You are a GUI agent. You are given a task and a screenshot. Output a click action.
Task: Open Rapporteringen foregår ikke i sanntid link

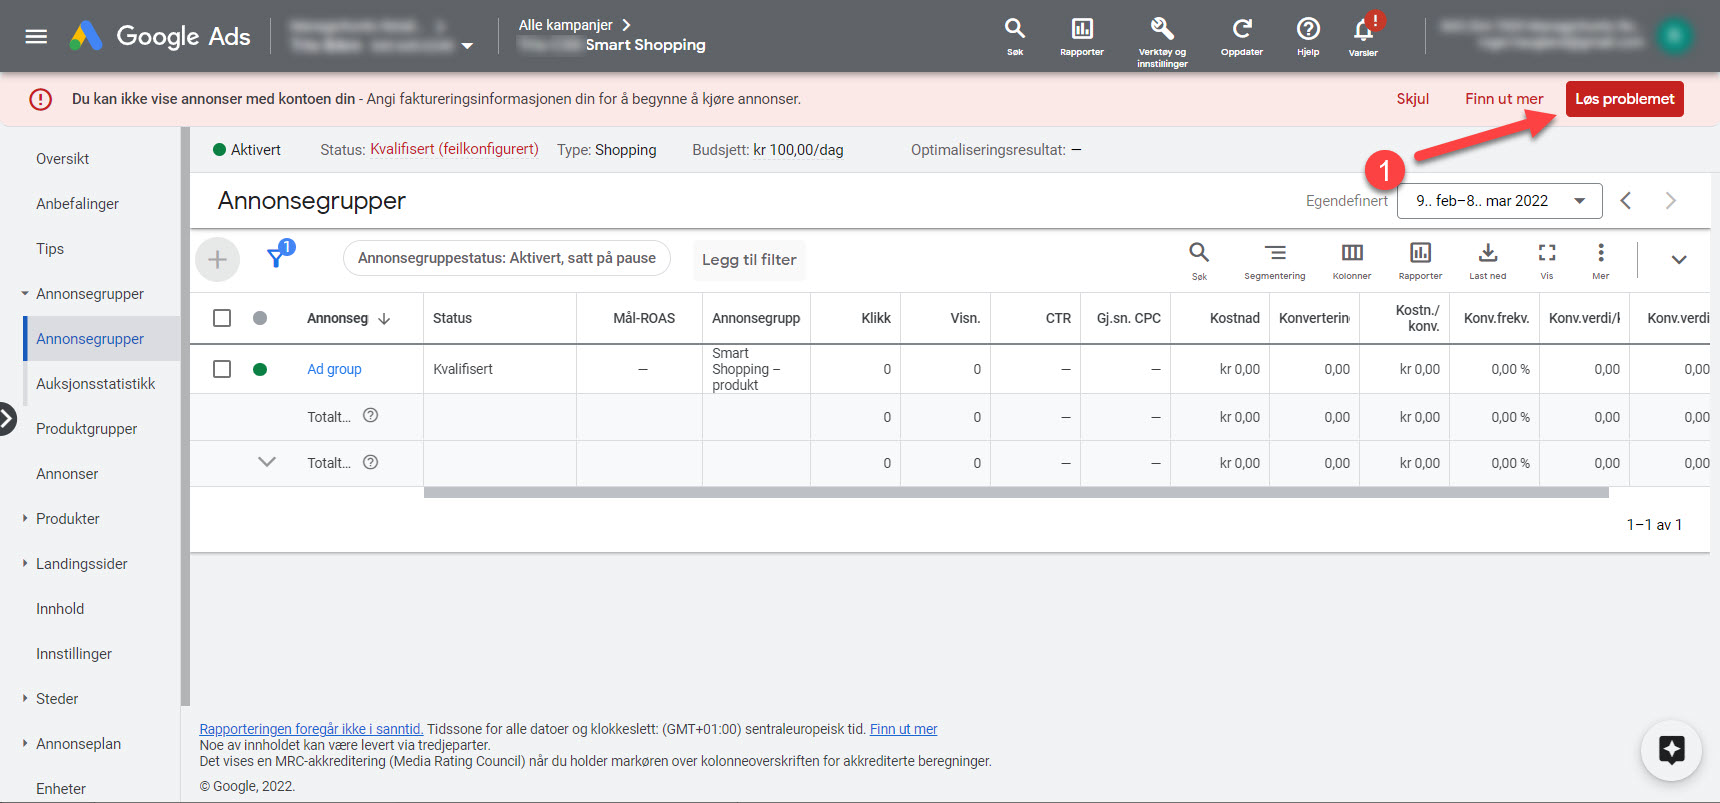click(311, 729)
